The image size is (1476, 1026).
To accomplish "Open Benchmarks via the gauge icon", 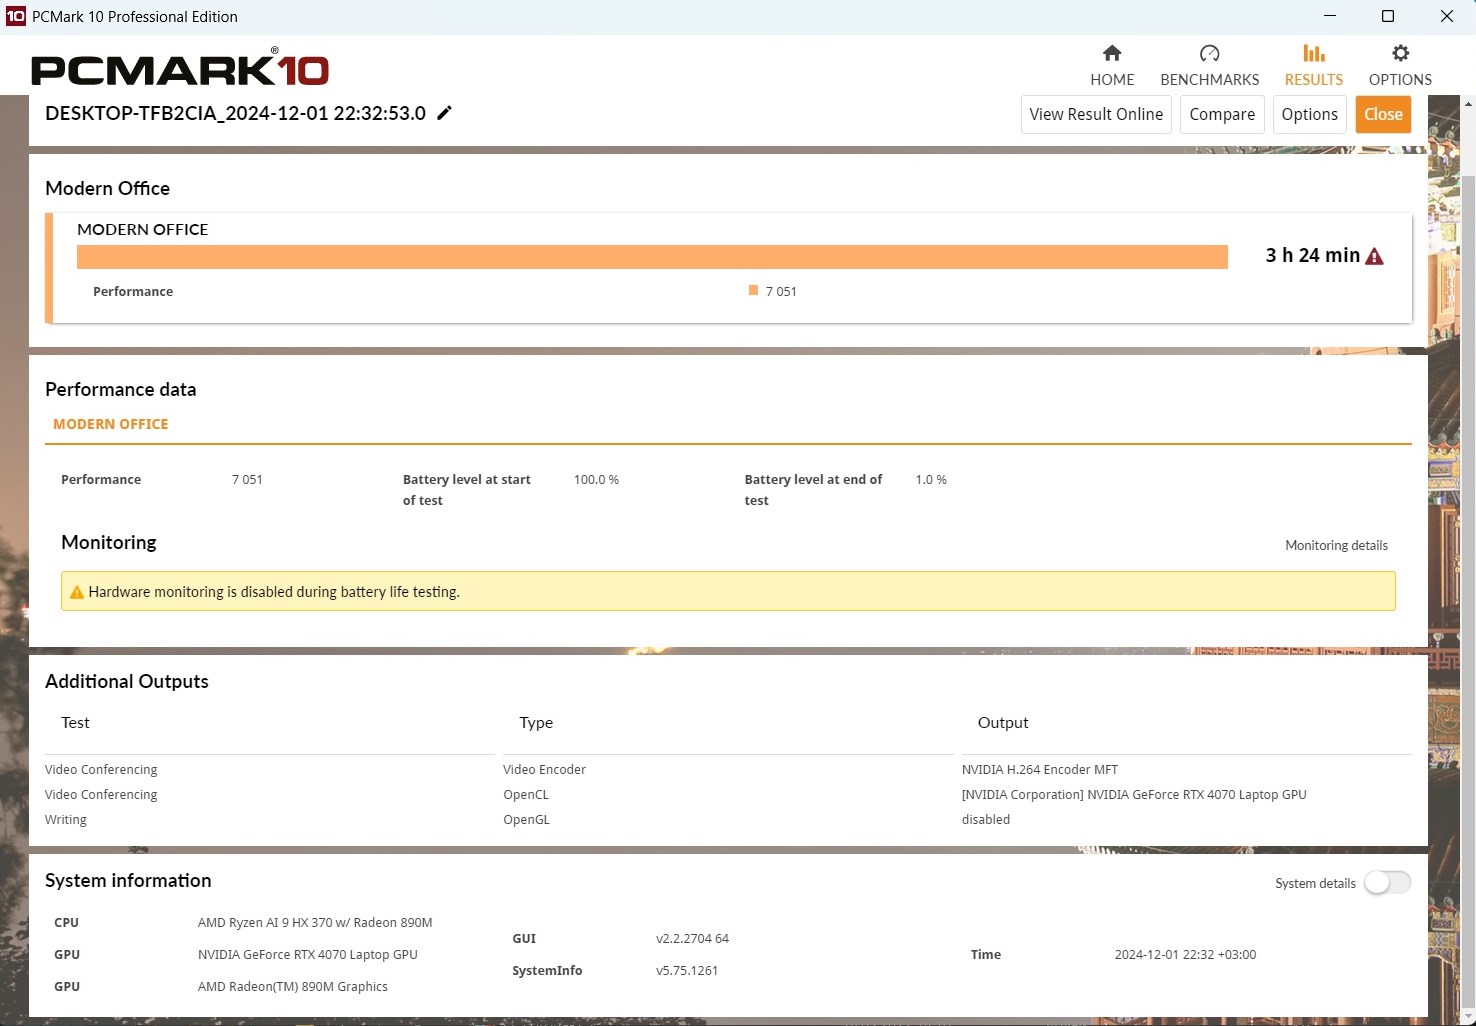I will [1209, 53].
